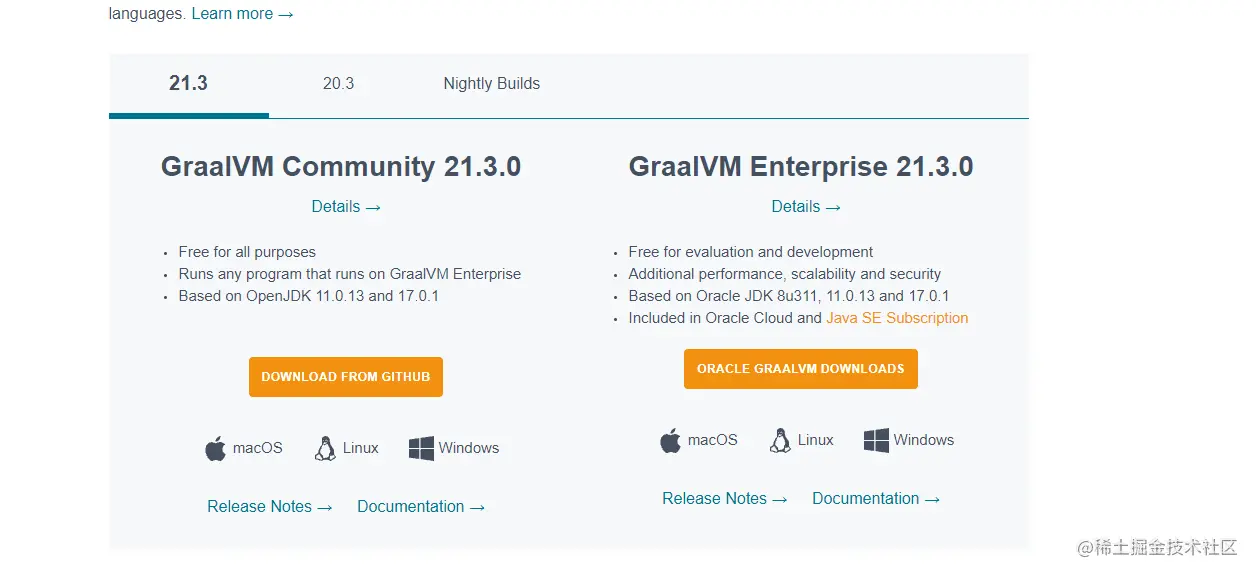Click the Linux penguin icon under Enterprise

pyautogui.click(x=780, y=441)
